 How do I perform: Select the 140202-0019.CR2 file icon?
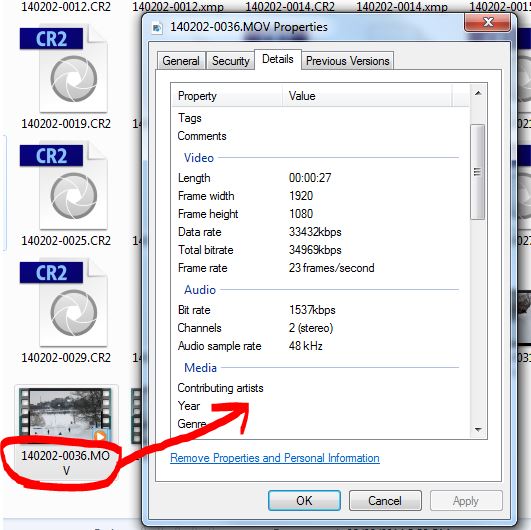pyautogui.click(x=64, y=68)
